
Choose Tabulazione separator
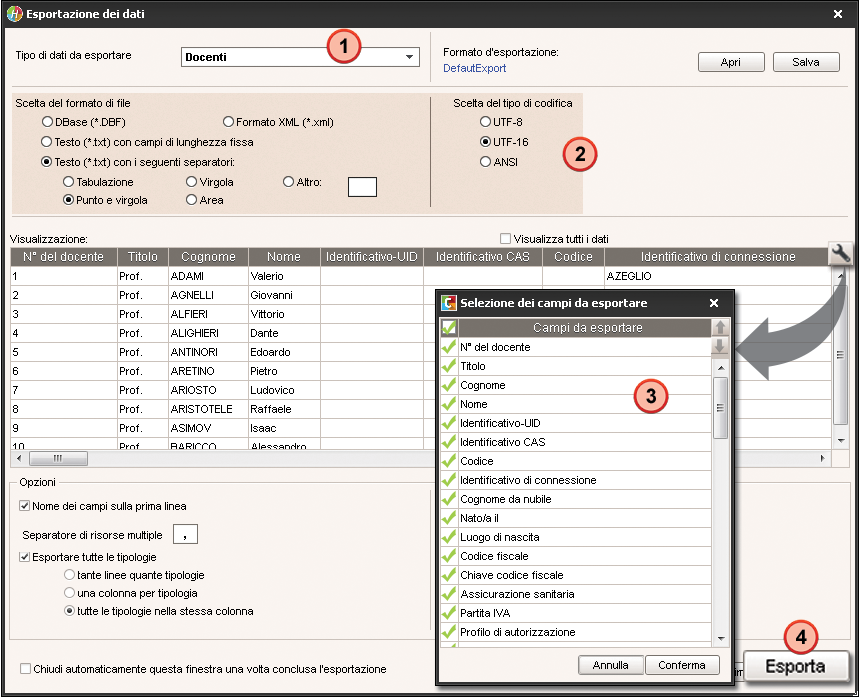(68, 182)
